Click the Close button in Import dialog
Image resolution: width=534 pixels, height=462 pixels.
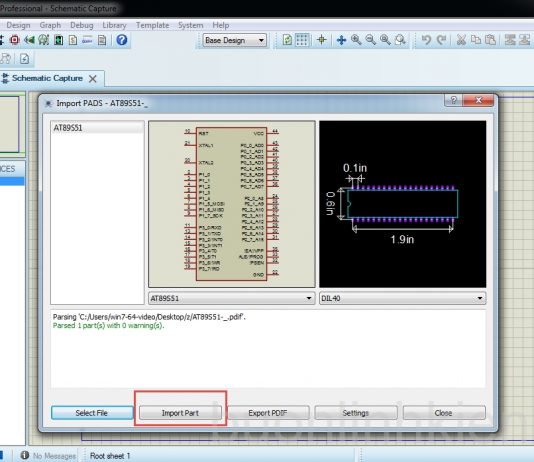pyautogui.click(x=443, y=413)
